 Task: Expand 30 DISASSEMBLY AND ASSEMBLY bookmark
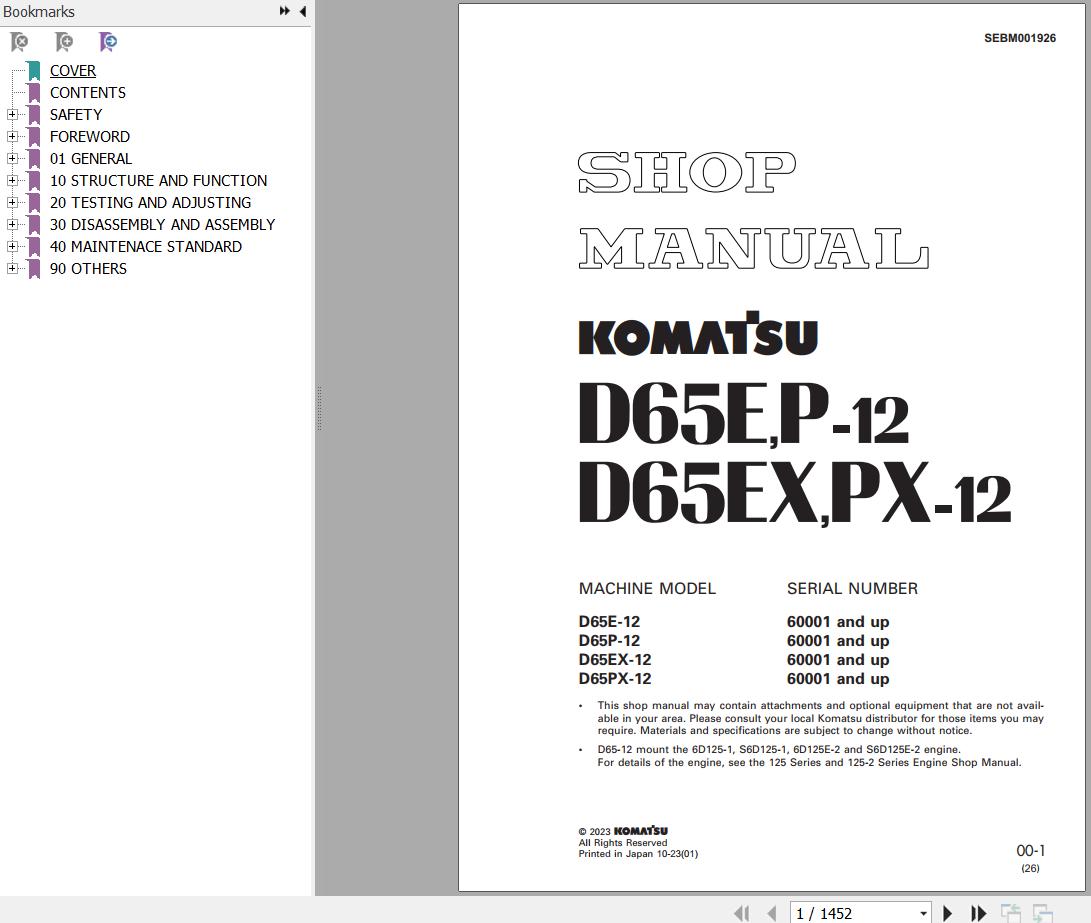click(x=12, y=225)
